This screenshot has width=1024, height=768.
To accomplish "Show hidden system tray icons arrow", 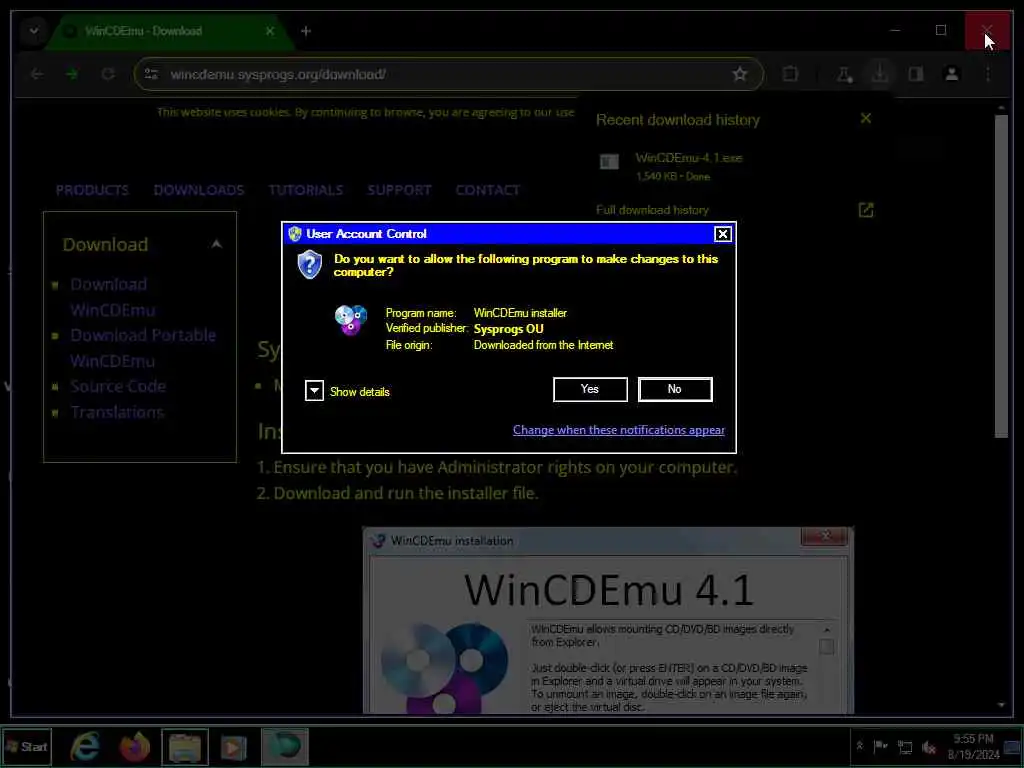I will pyautogui.click(x=859, y=746).
